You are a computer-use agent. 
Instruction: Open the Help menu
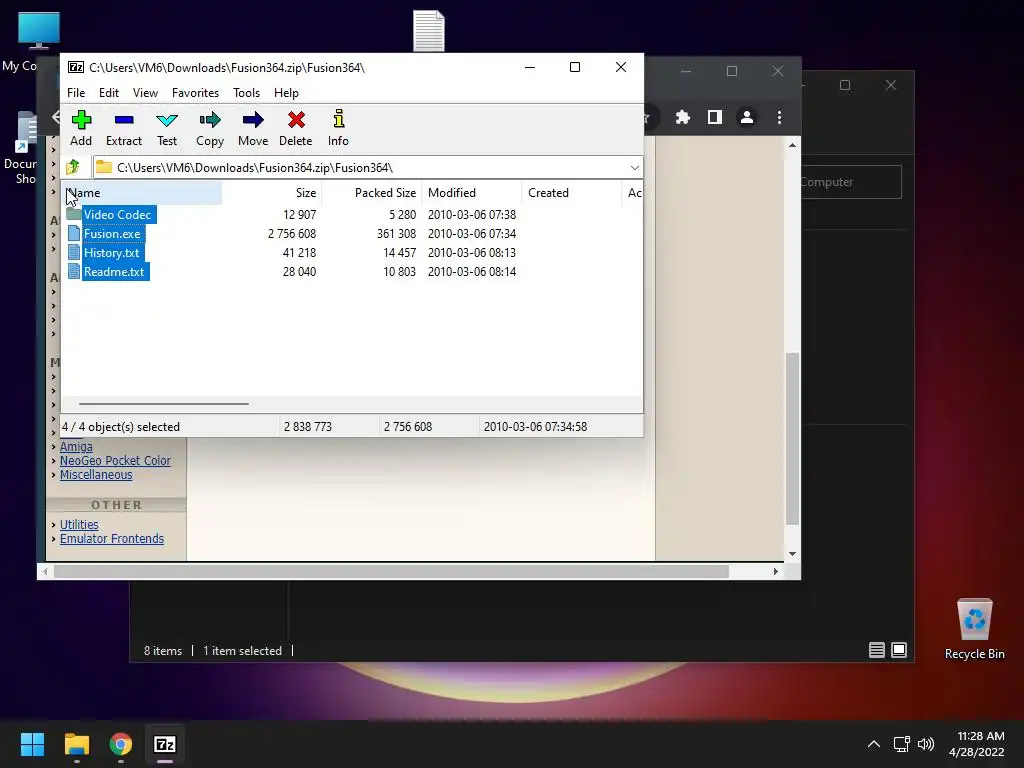point(286,93)
